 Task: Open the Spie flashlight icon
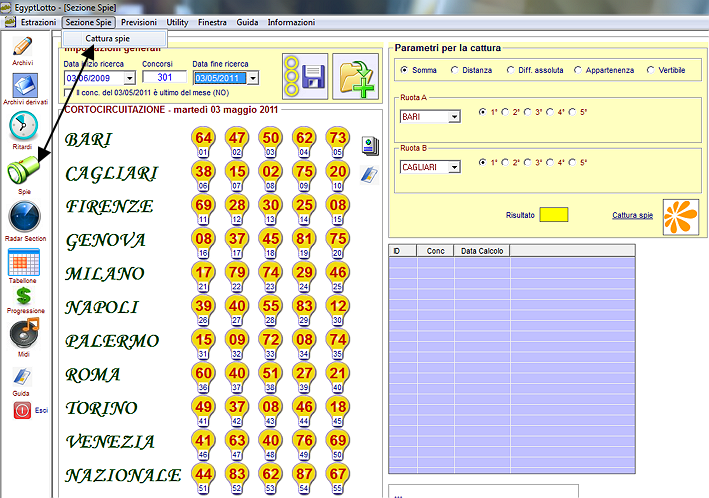click(x=24, y=170)
